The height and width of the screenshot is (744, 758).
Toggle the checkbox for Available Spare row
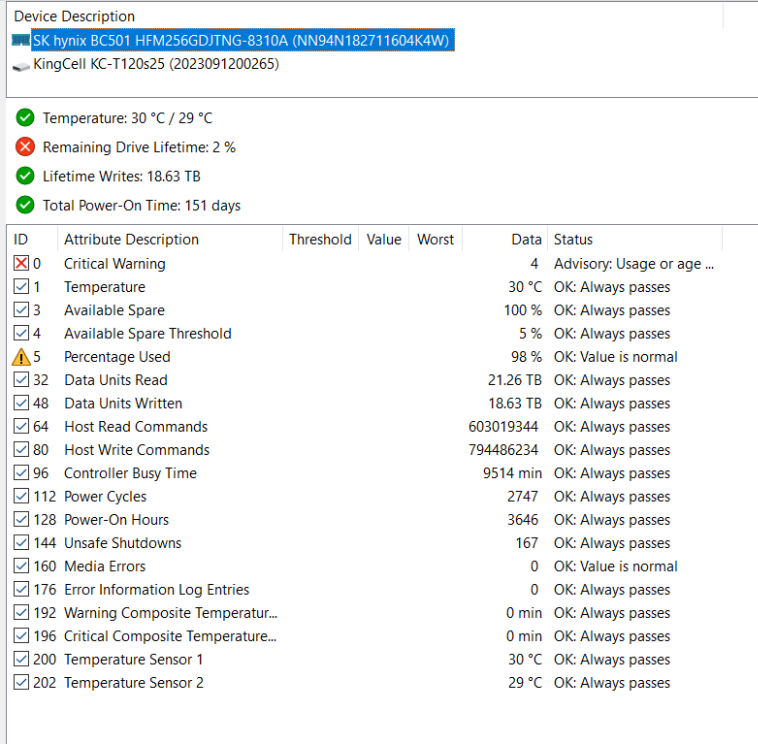[21, 310]
